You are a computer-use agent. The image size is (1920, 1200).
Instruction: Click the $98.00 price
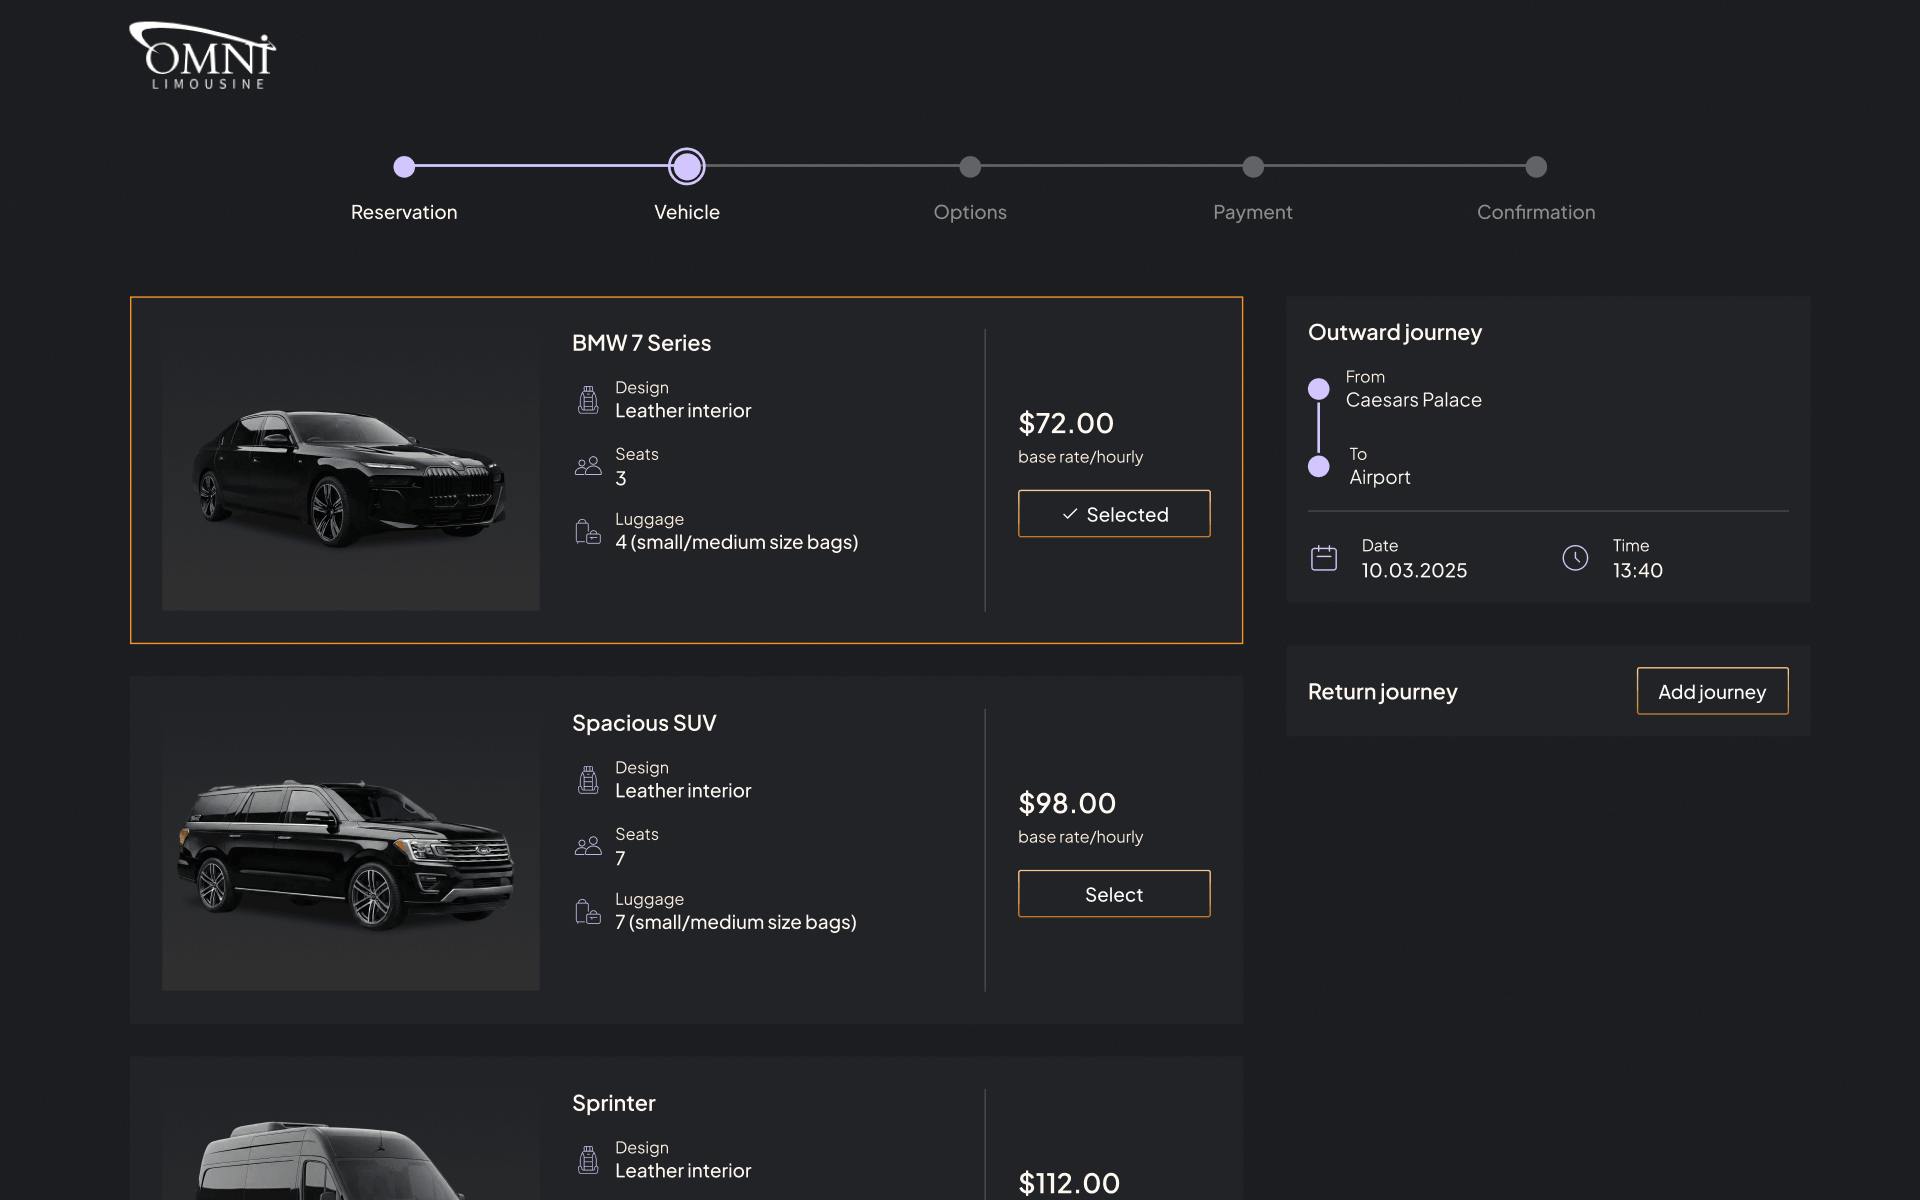point(1067,803)
